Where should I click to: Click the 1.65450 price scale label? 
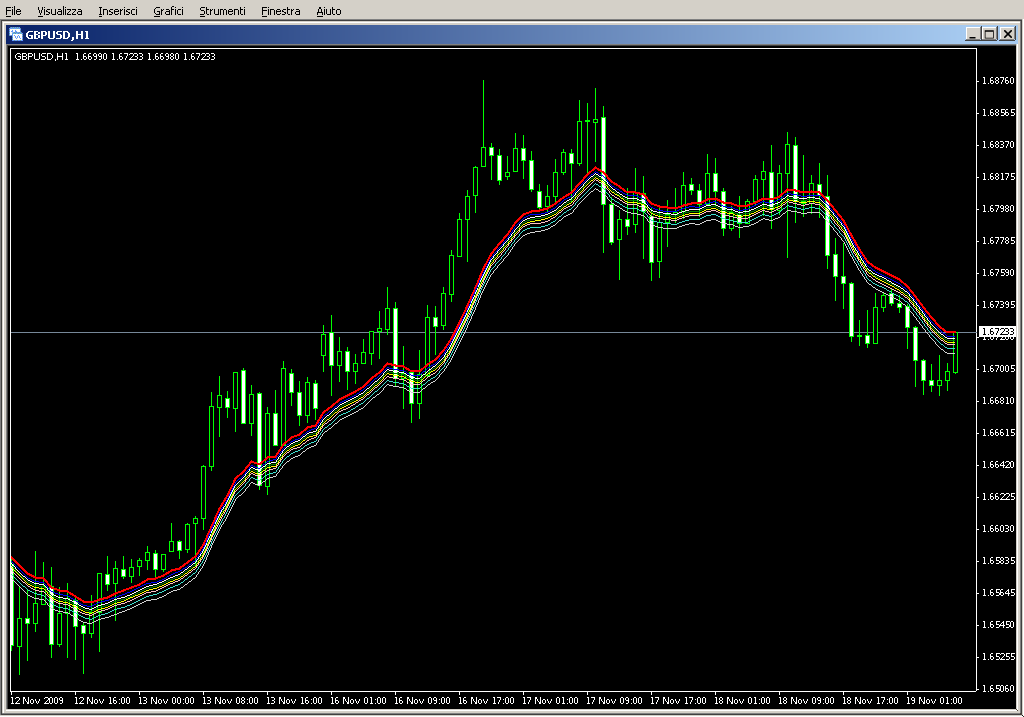click(x=999, y=625)
